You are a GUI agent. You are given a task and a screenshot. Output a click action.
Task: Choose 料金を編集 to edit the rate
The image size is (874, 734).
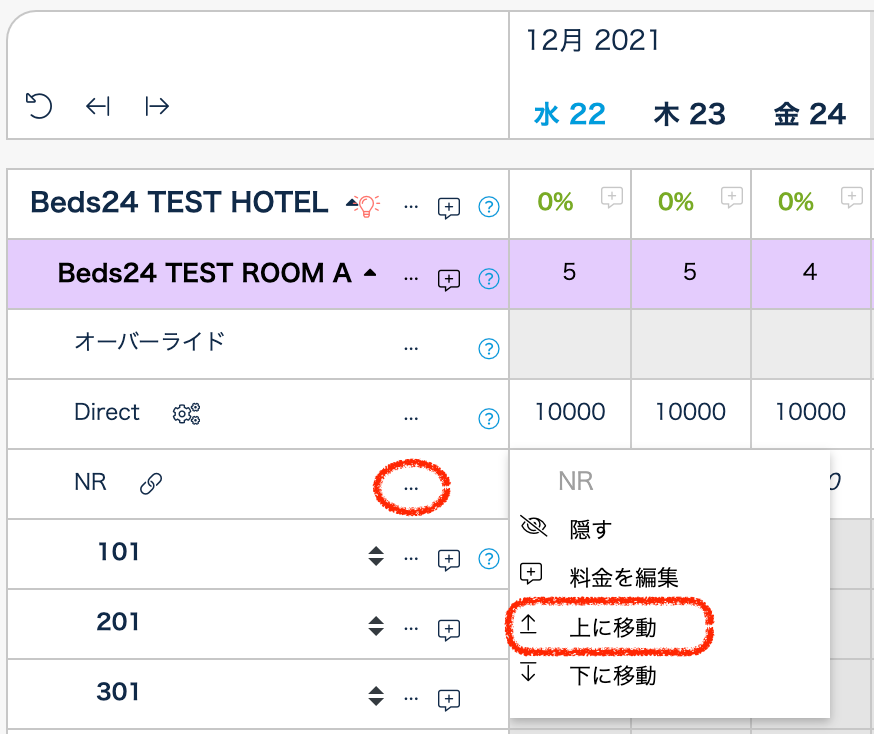[623, 577]
